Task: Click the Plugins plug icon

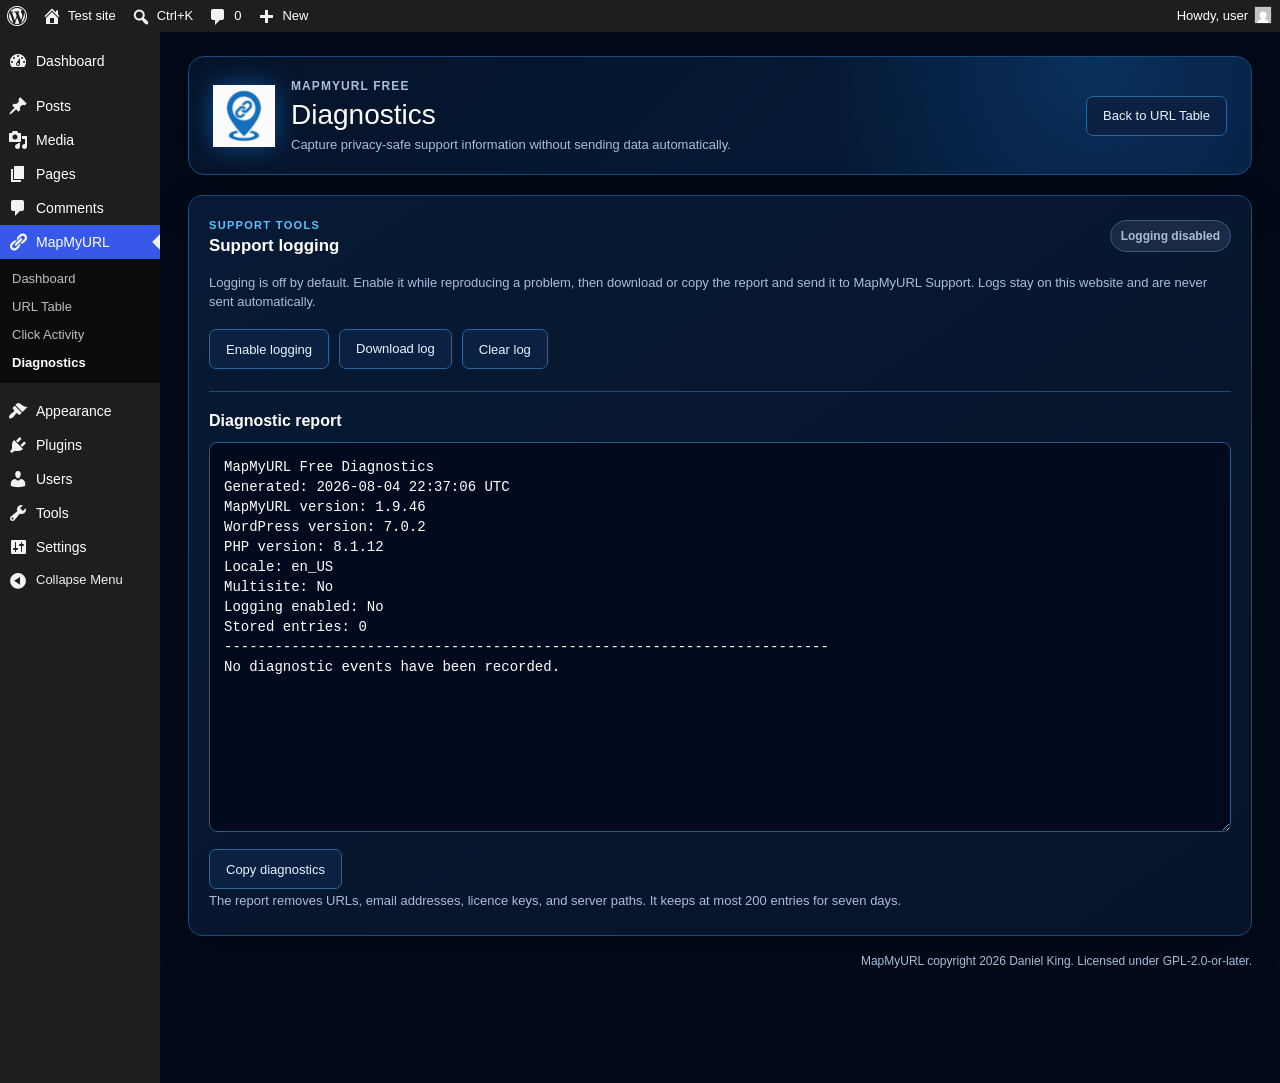Action: coord(18,445)
